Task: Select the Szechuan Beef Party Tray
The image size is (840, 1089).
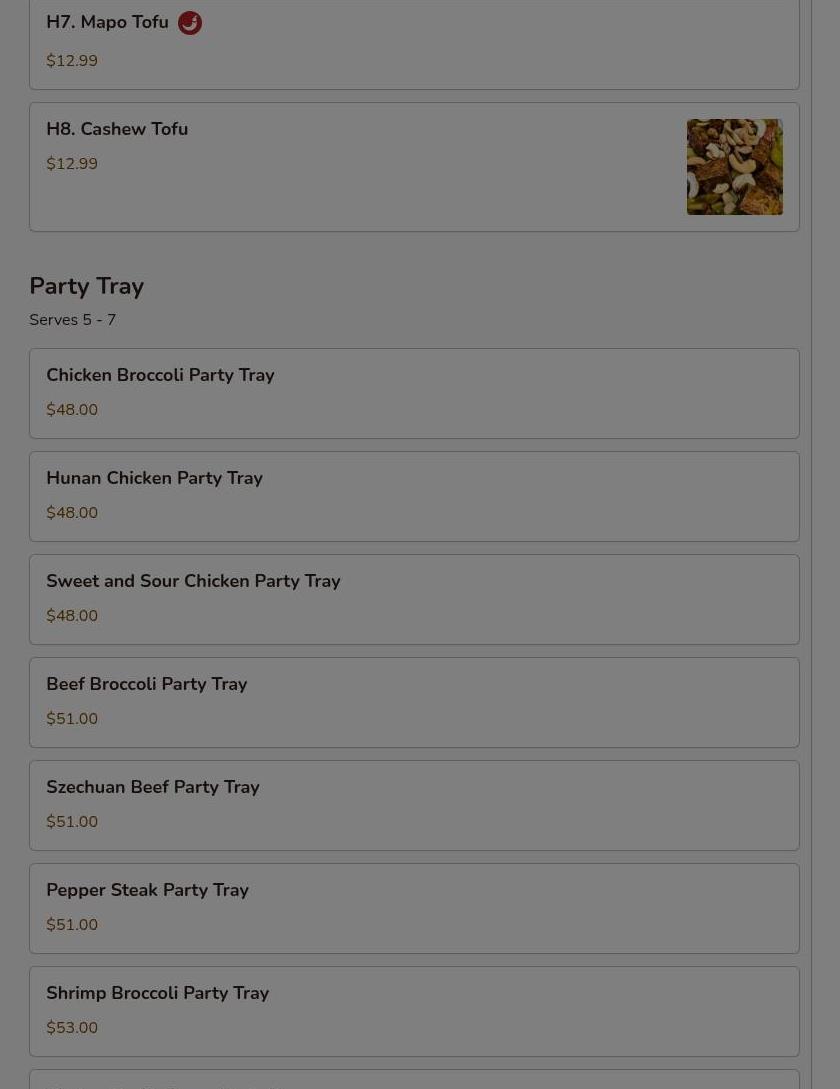Action: tap(152, 787)
